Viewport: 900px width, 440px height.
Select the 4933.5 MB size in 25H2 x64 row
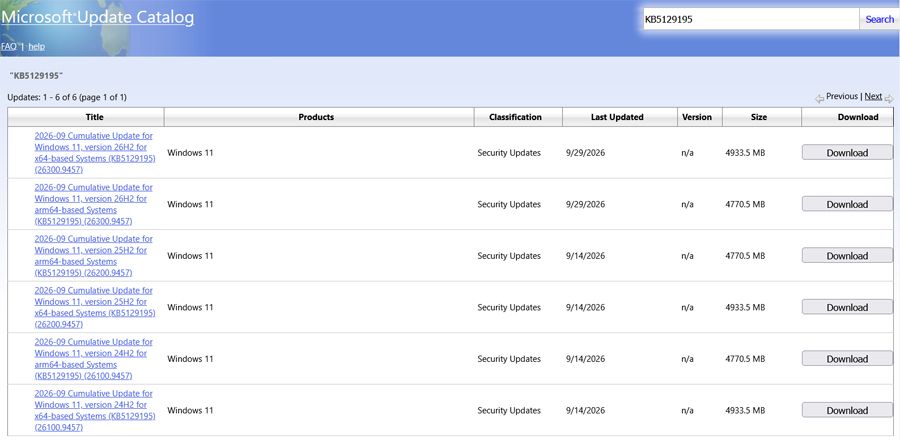point(745,307)
